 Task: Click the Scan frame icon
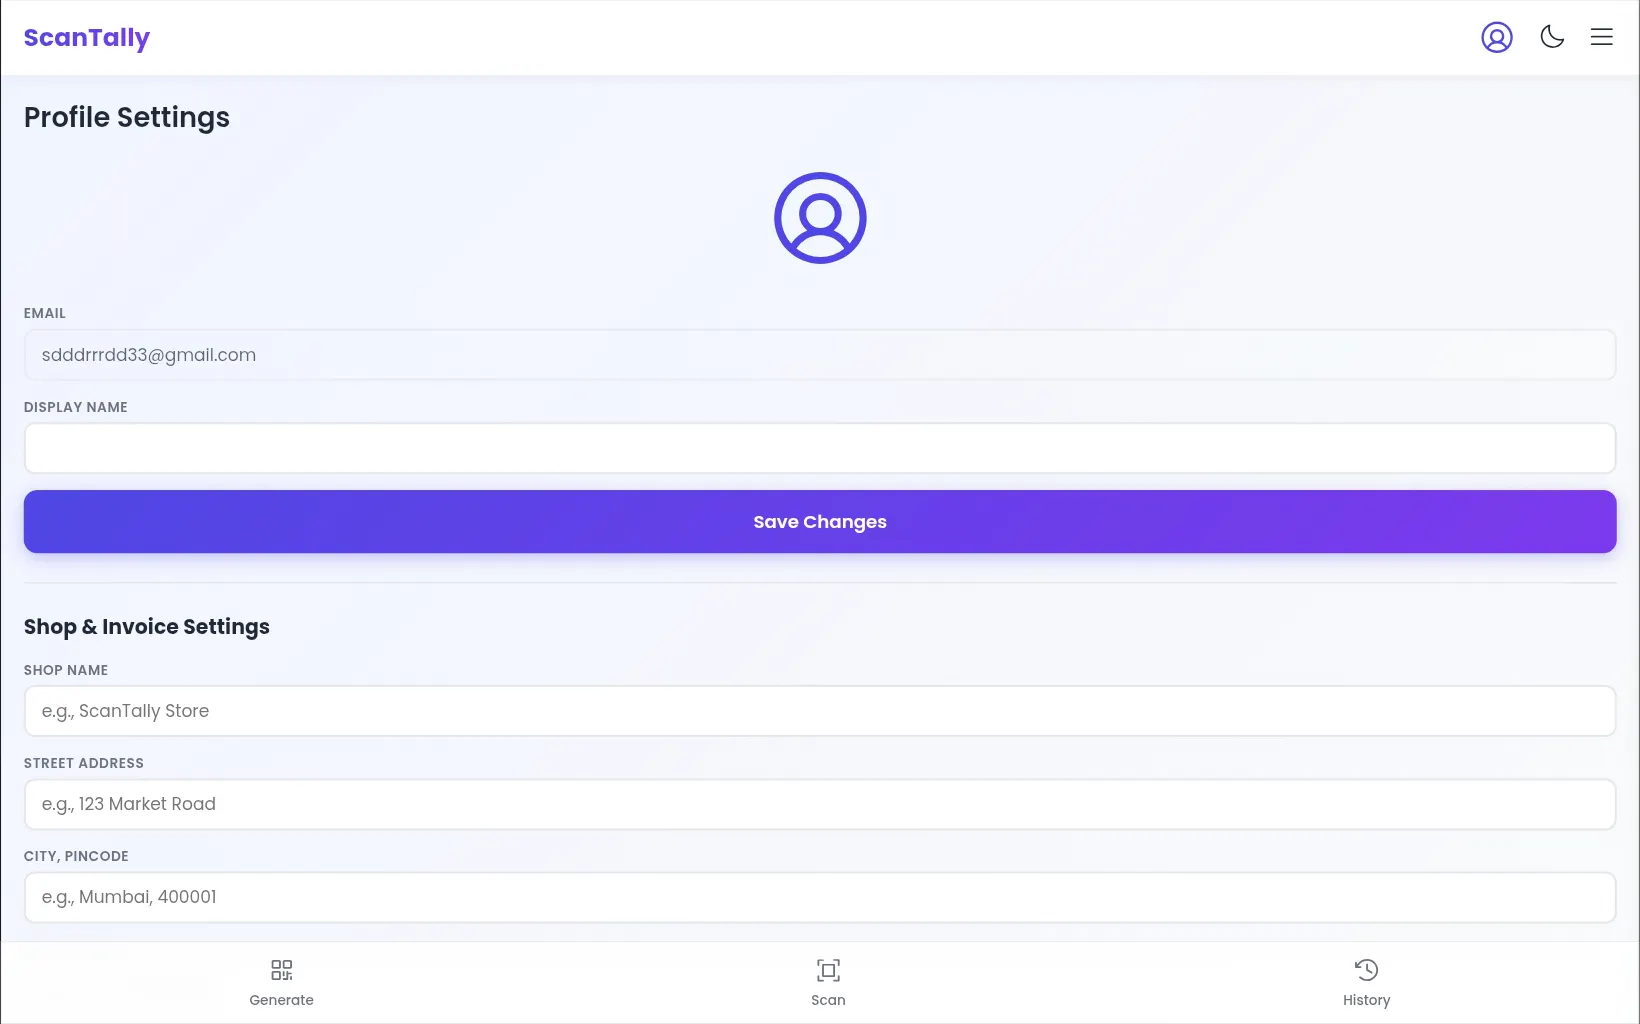tap(828, 970)
